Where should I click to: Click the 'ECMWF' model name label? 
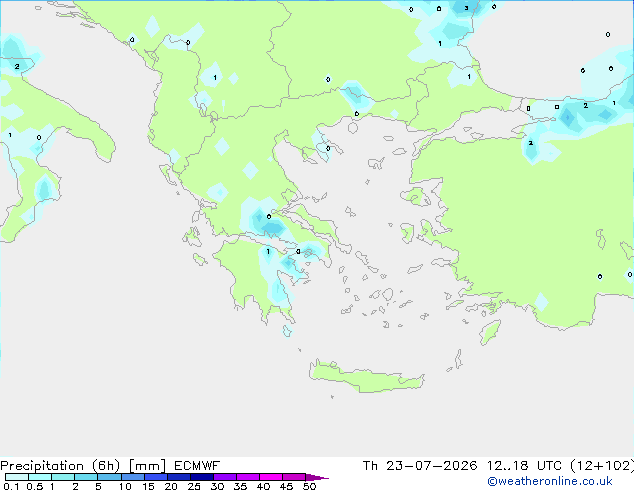tap(197, 466)
